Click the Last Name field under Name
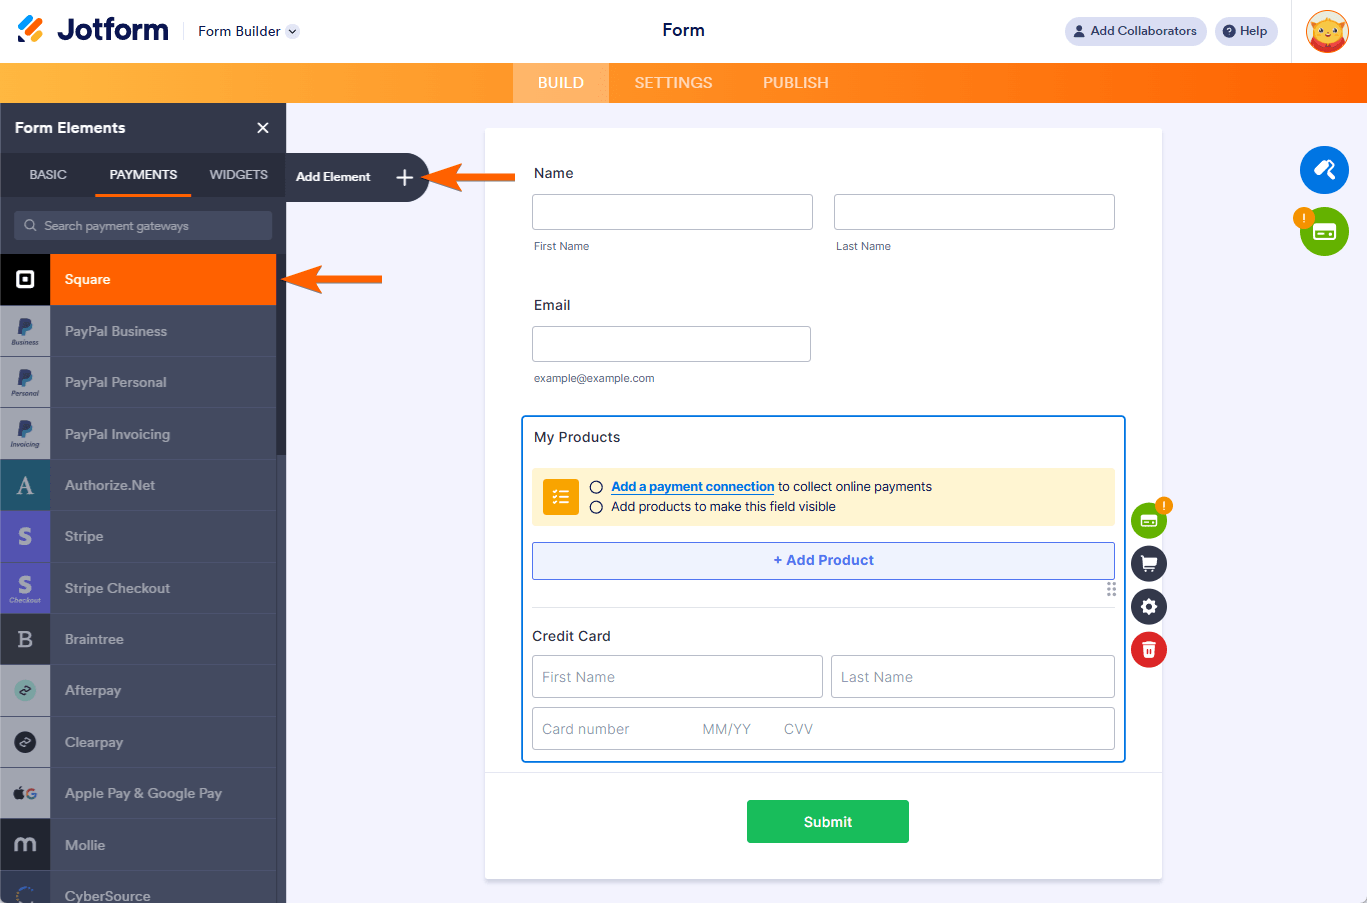 (x=974, y=212)
